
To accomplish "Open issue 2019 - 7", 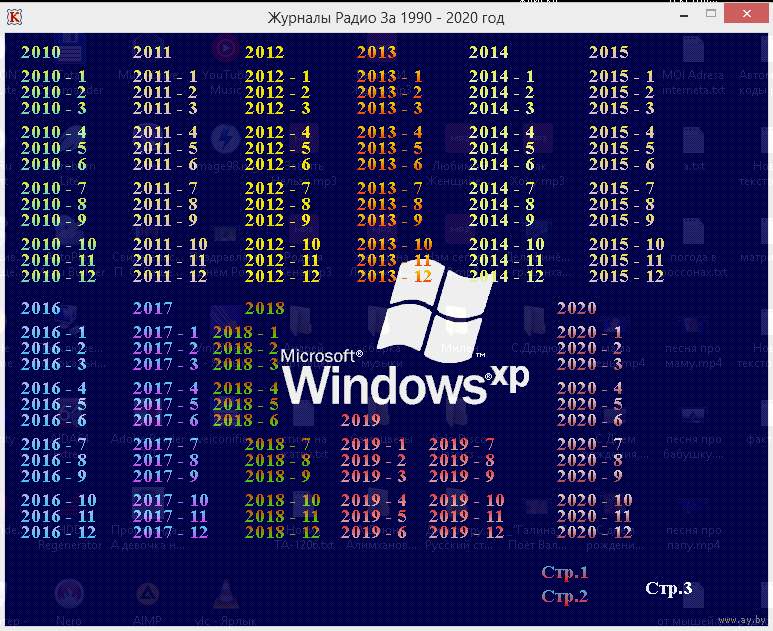I will pyautogui.click(x=461, y=444).
